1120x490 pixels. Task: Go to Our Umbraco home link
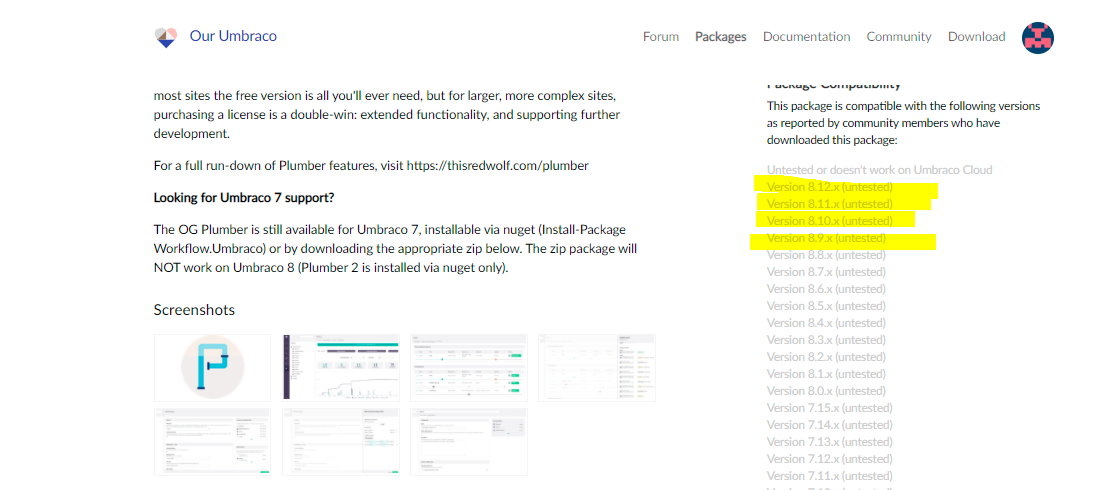[233, 36]
